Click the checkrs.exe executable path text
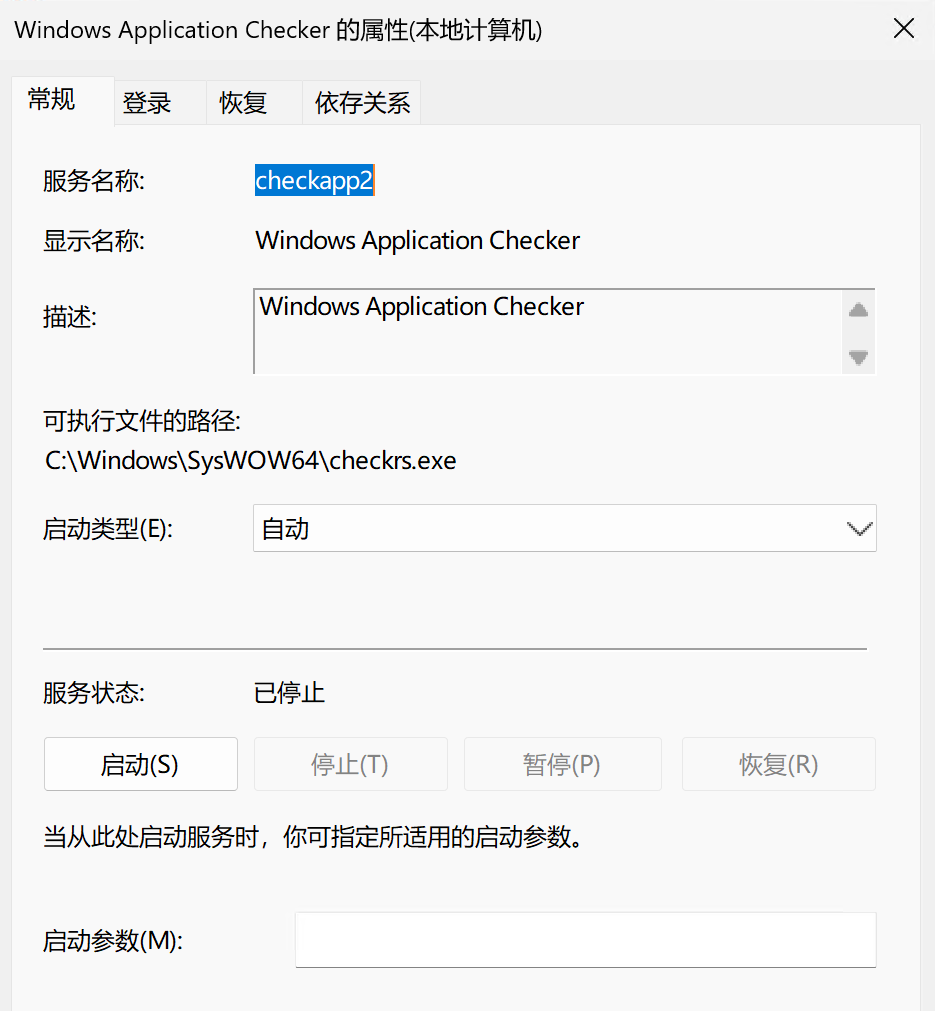Viewport: 935px width, 1011px height. [x=251, y=461]
